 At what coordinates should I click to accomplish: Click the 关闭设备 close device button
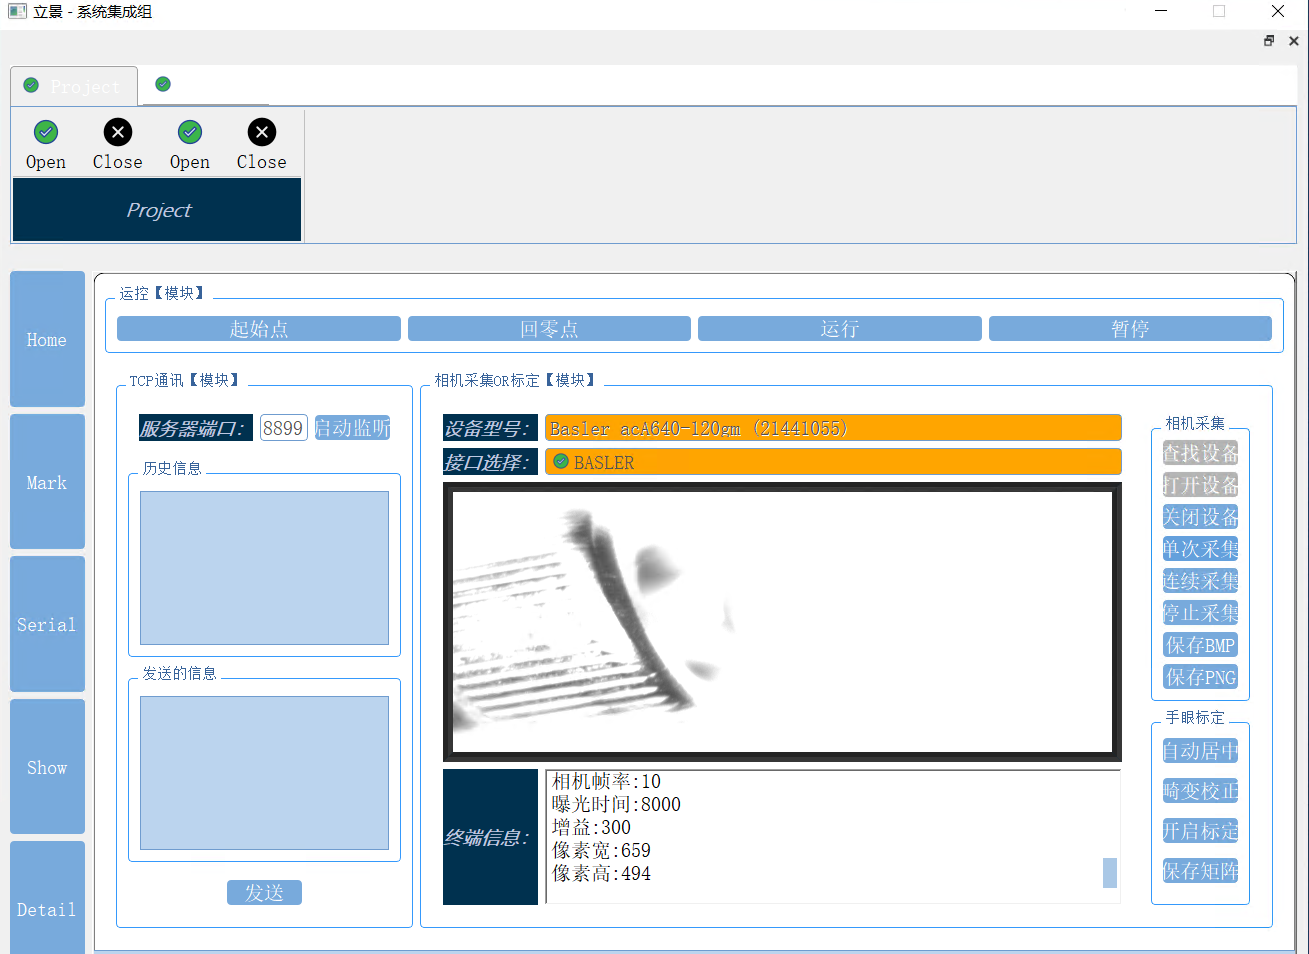coord(1200,517)
